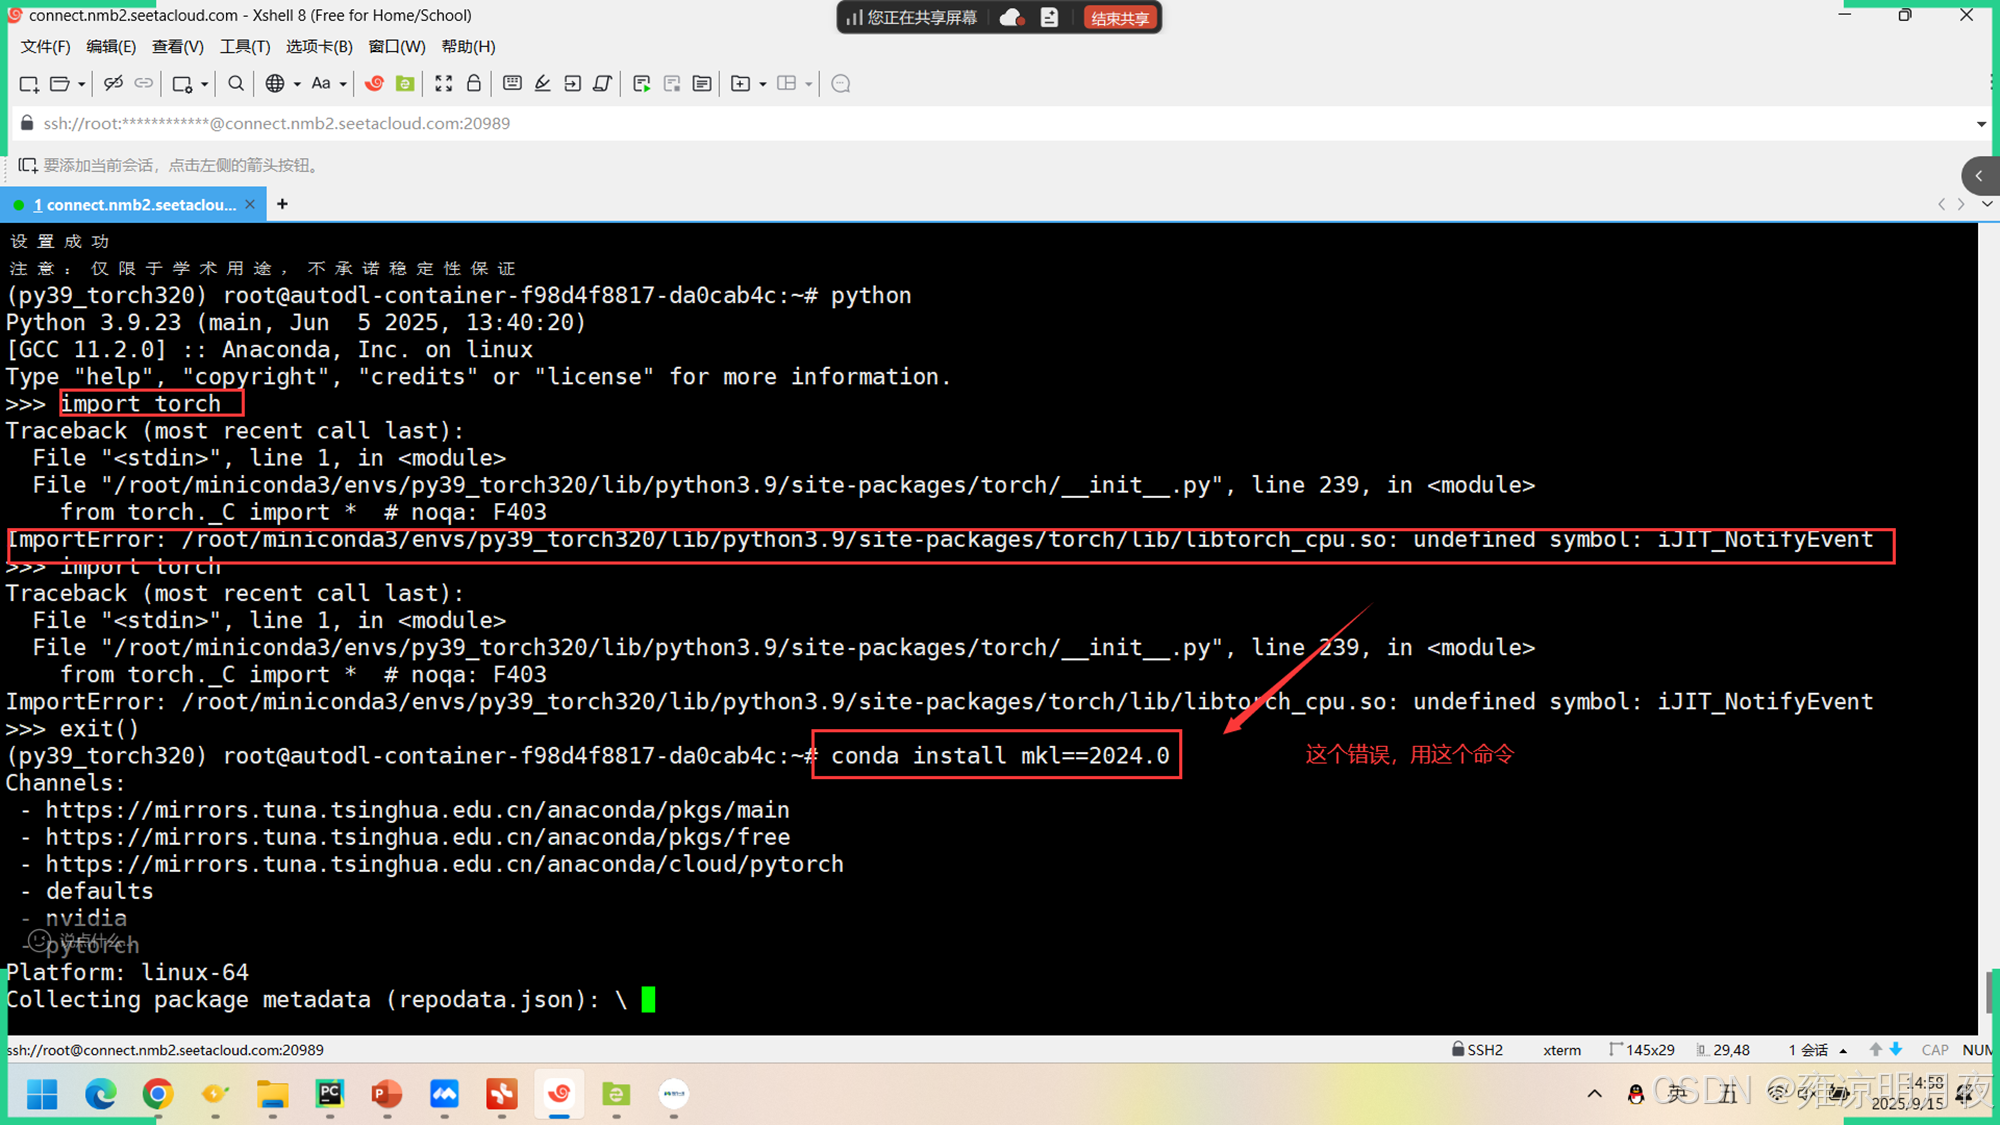Expand the address bar history dropdown
The width and height of the screenshot is (2000, 1125).
point(1980,124)
